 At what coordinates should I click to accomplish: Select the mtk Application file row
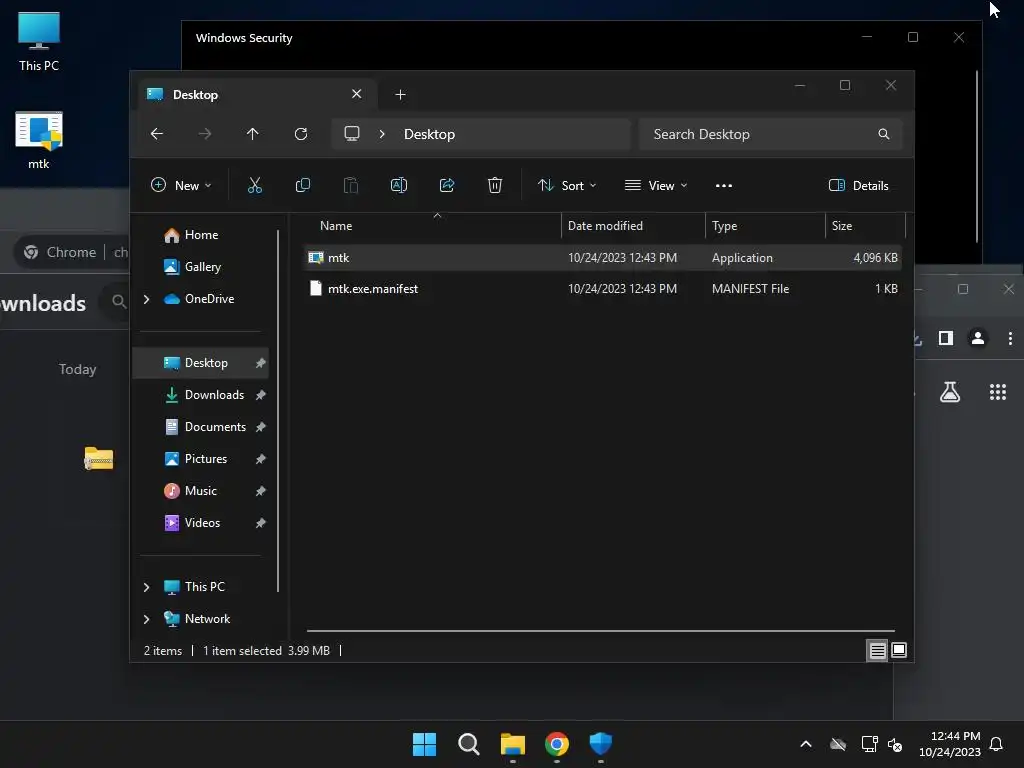(603, 258)
